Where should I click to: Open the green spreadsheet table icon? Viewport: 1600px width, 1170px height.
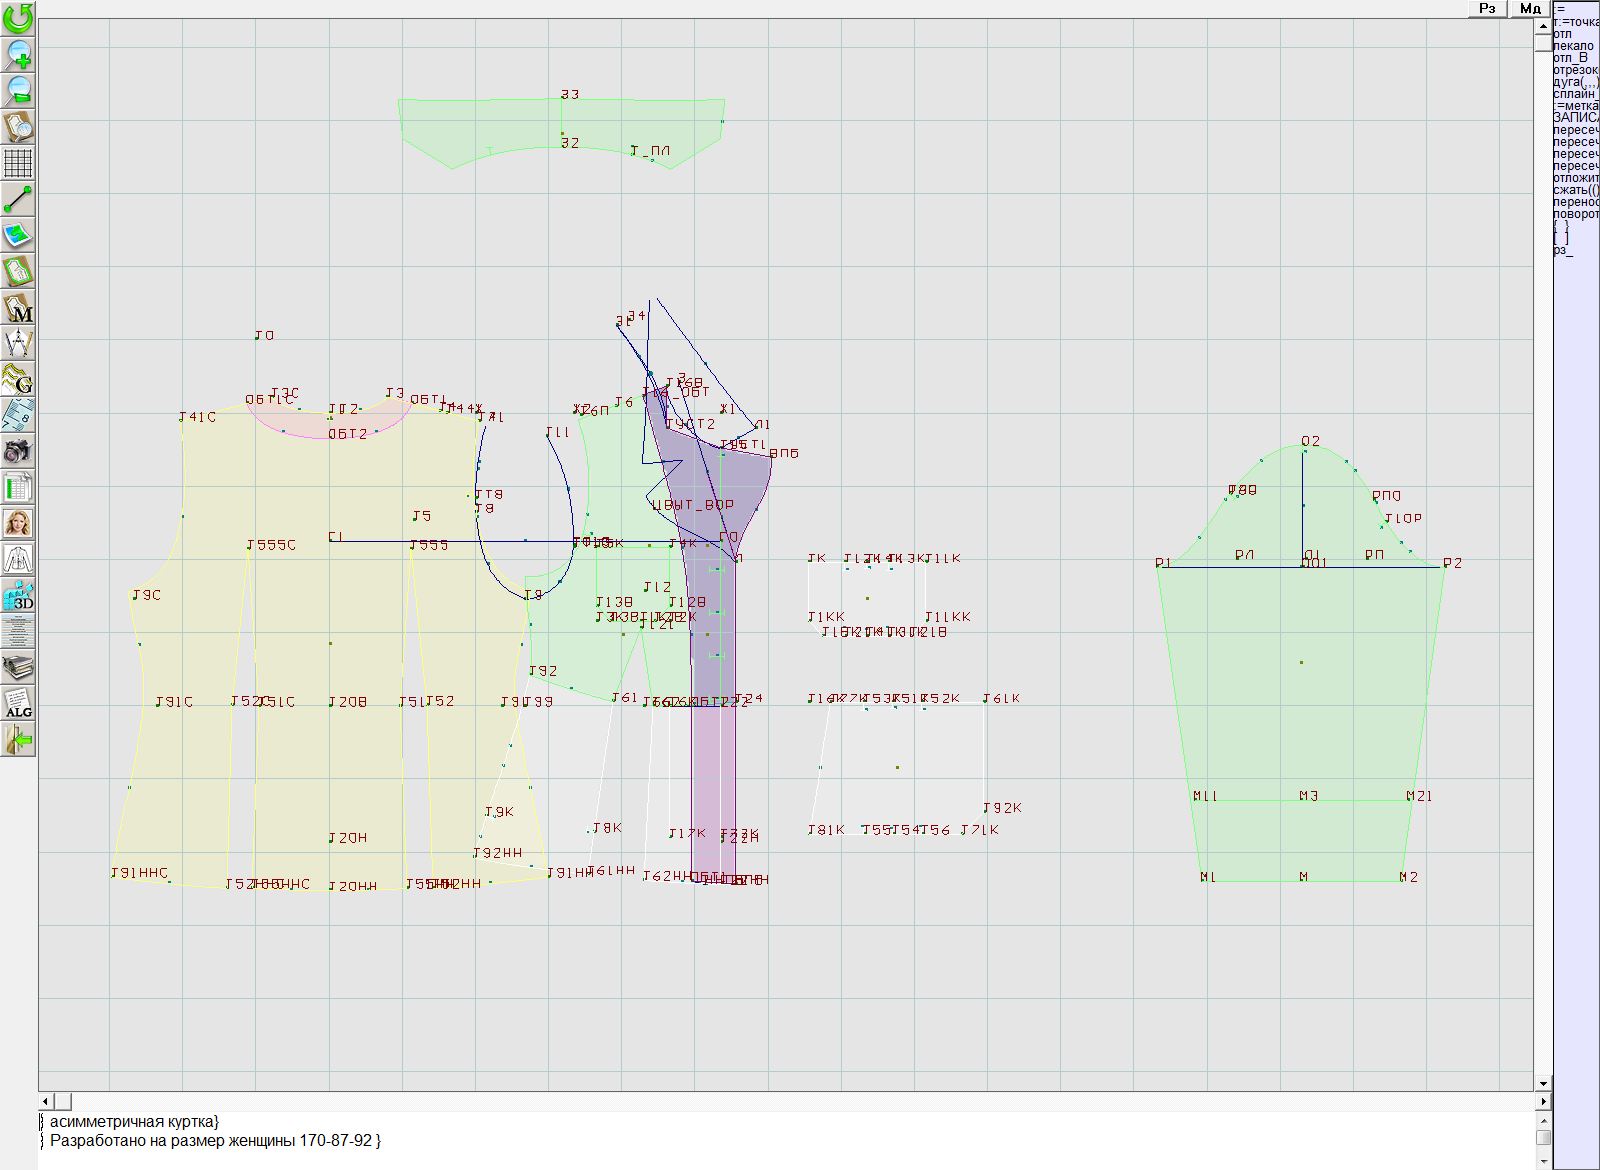18,487
